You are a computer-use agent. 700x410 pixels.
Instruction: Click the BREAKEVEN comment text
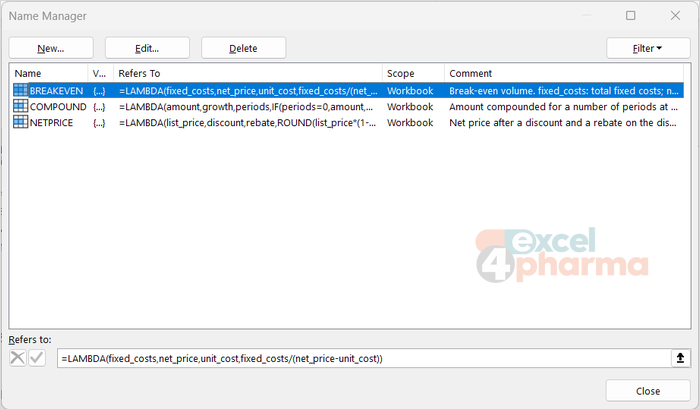564,91
